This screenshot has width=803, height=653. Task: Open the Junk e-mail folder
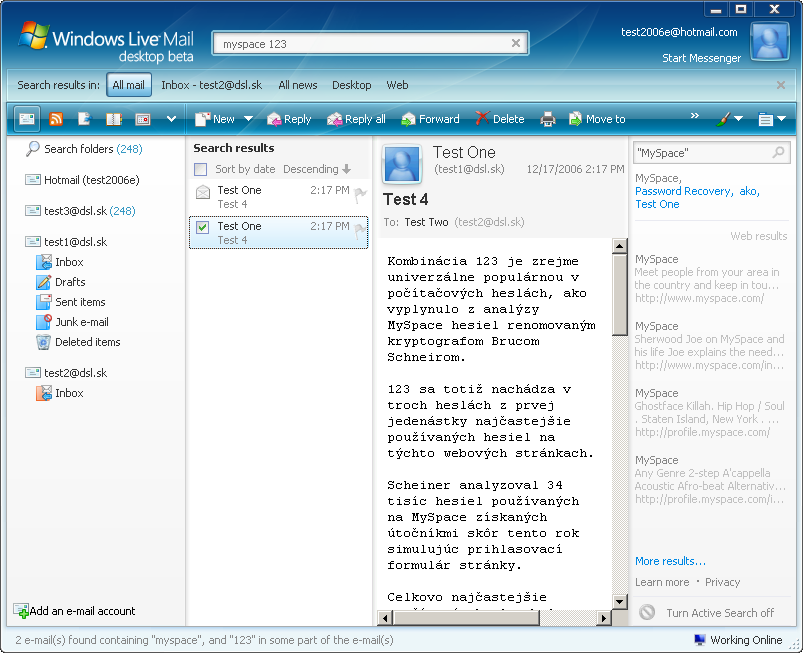point(72,322)
